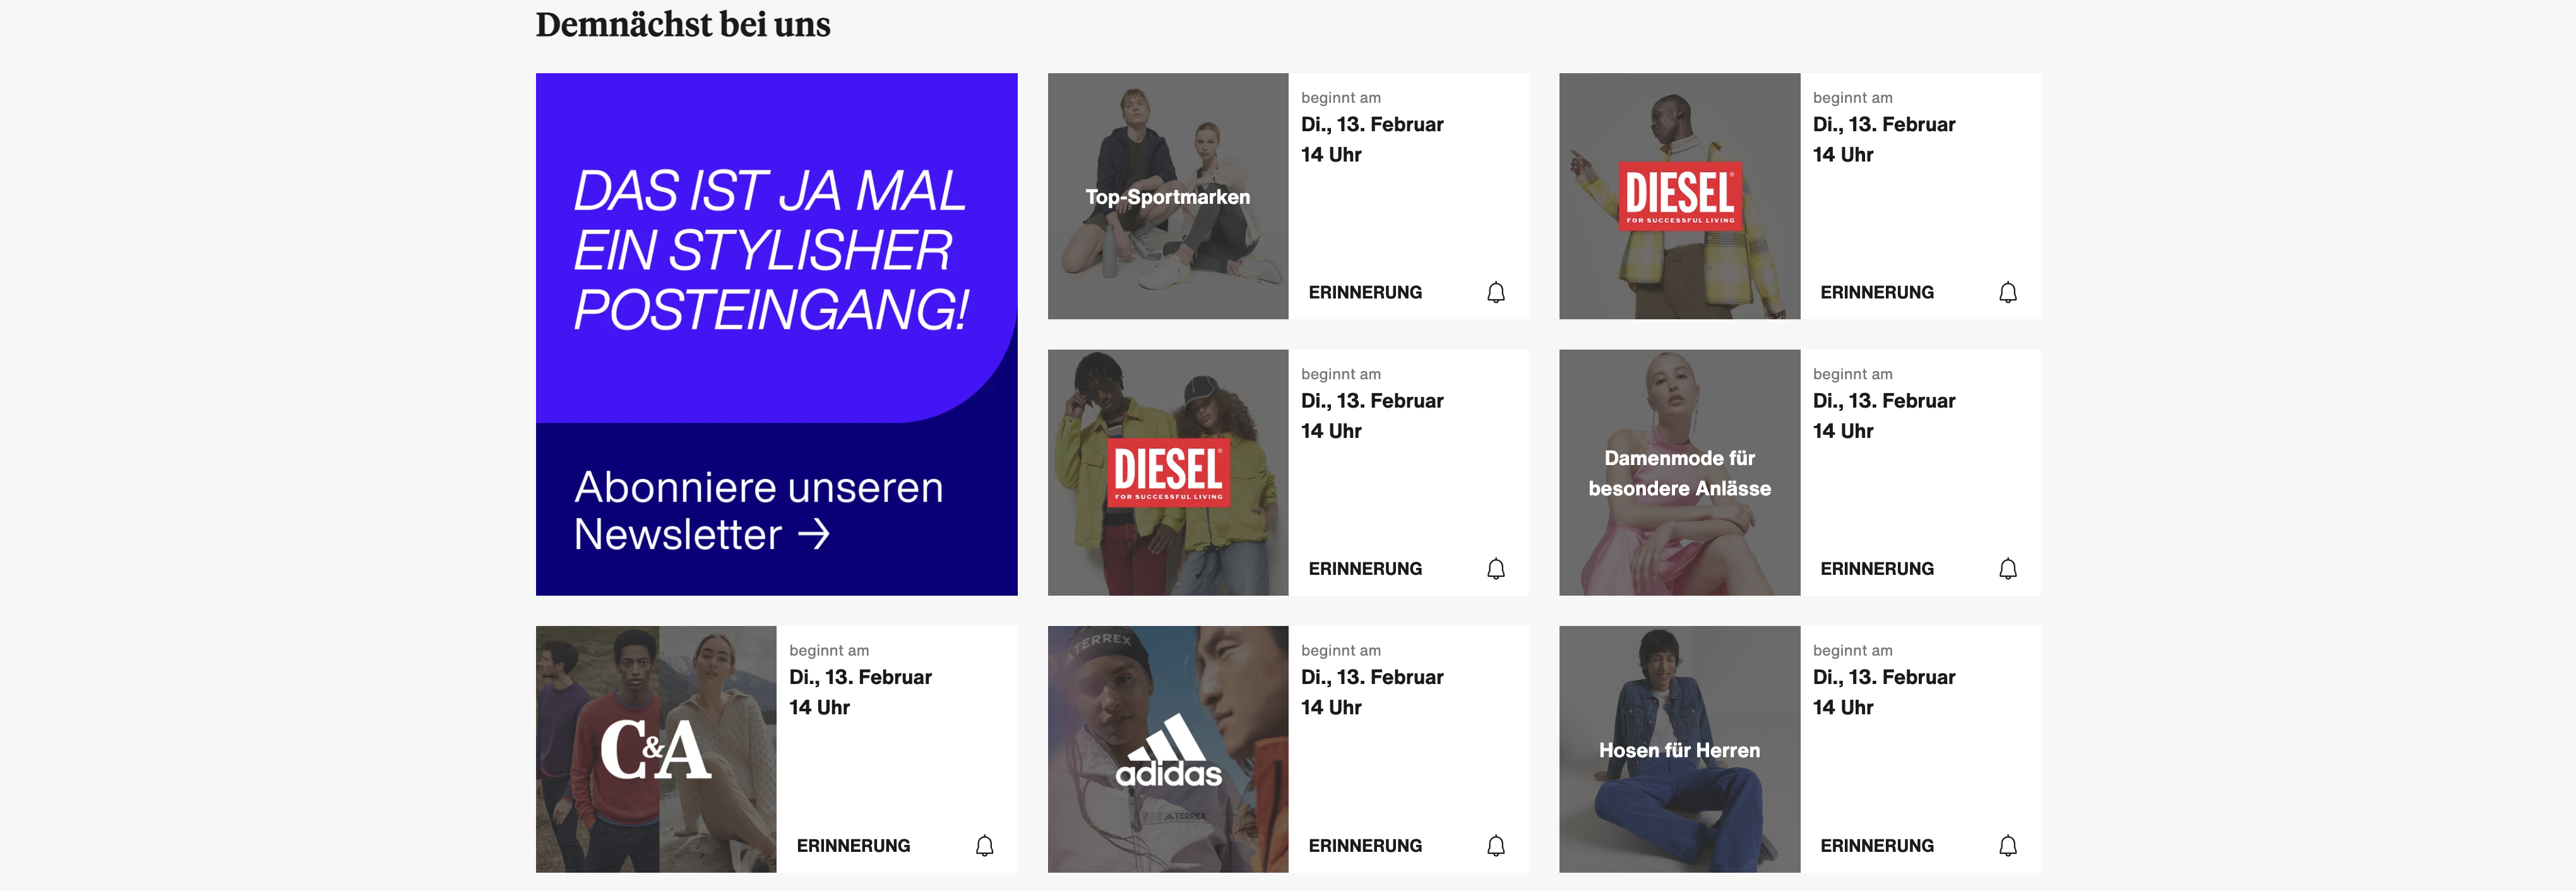Screen dimensions: 2576x891
Task: Click bell icon on yellow-jacket Diesel card
Action: tap(2007, 292)
